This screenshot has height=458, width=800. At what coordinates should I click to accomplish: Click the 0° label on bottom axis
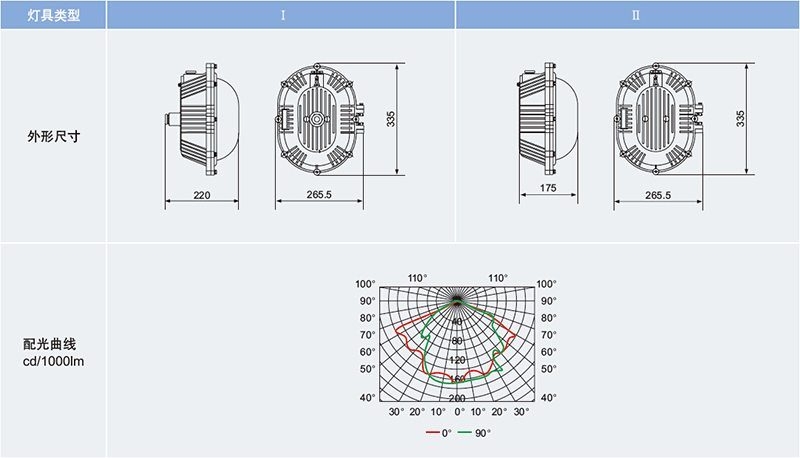pyautogui.click(x=460, y=412)
